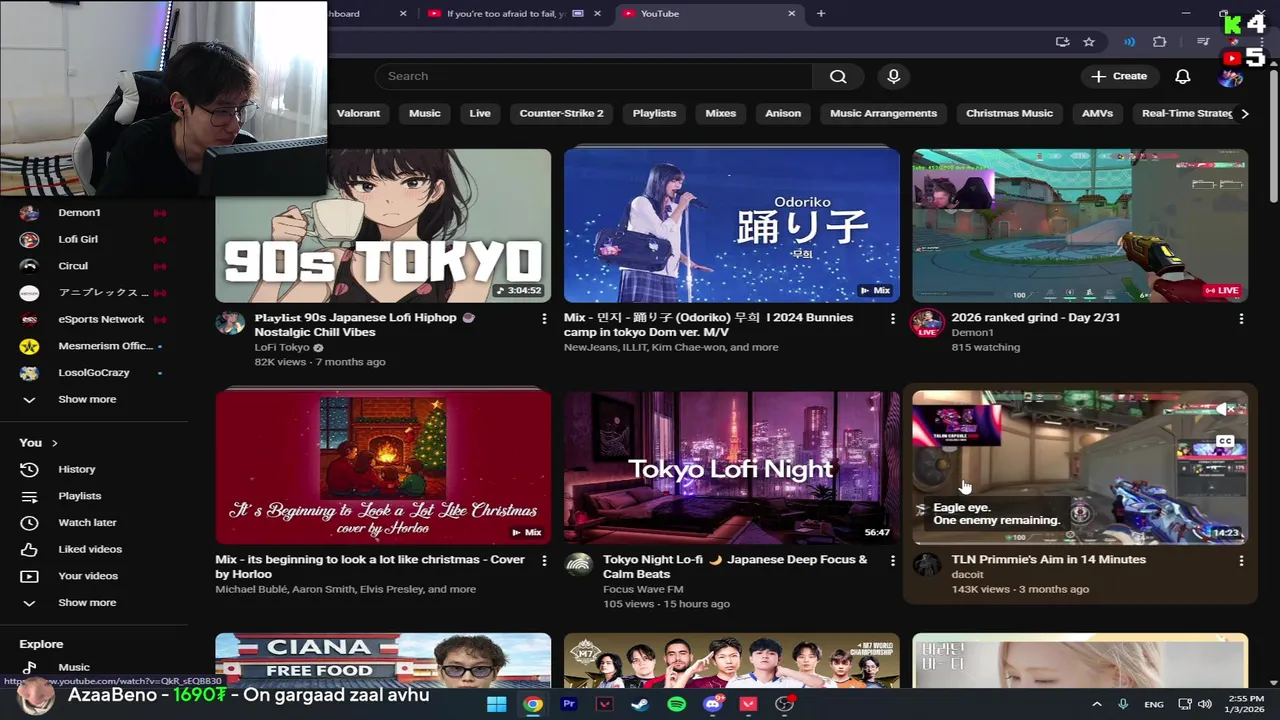Open Playlists icon in the You section
The height and width of the screenshot is (720, 1280).
[x=29, y=496]
